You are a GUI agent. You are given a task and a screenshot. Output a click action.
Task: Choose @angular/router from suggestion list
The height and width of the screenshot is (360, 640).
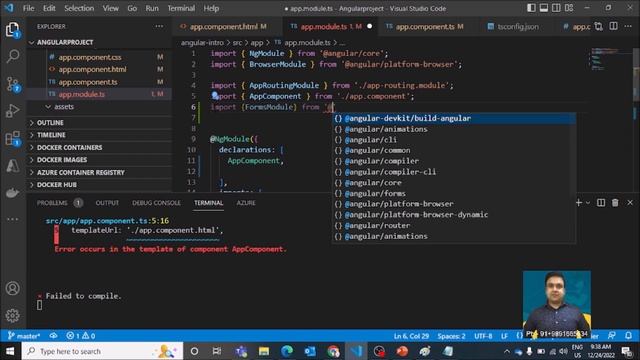tap(454, 225)
